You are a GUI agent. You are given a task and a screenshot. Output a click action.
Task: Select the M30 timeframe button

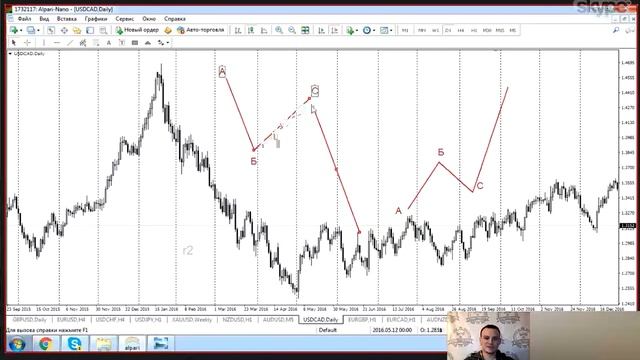tap(487, 31)
